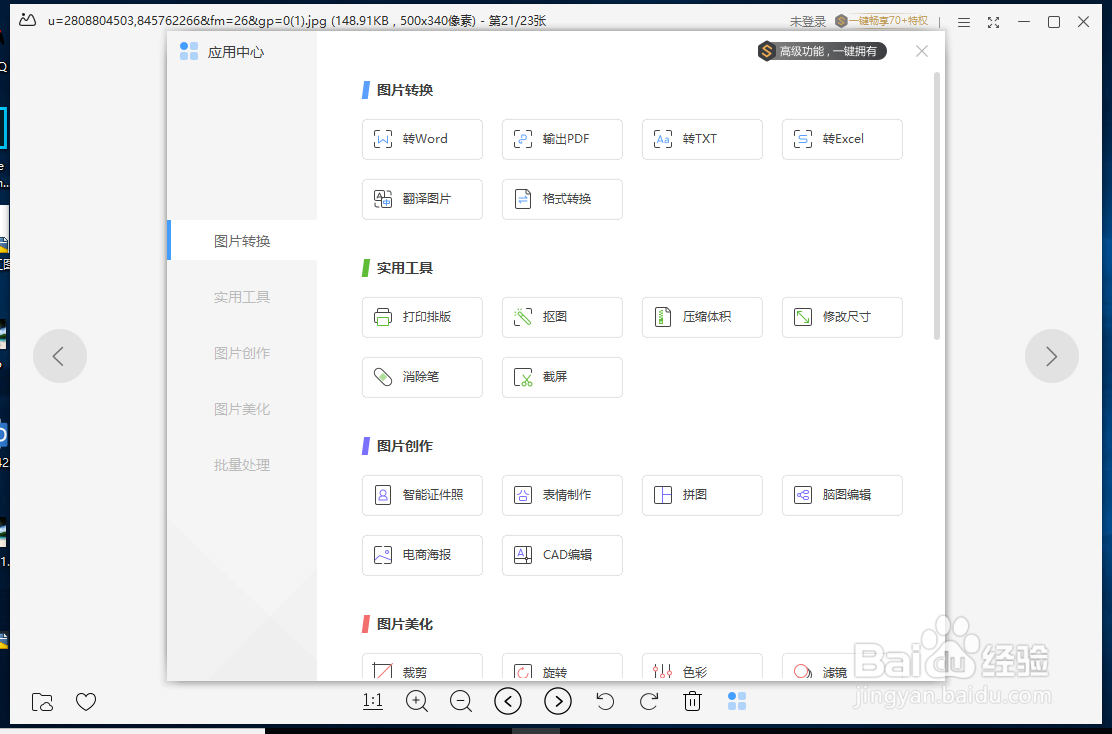Screen dimensions: 1112x734
Task: Click the 图片创作 section heading
Action: (x=405, y=446)
